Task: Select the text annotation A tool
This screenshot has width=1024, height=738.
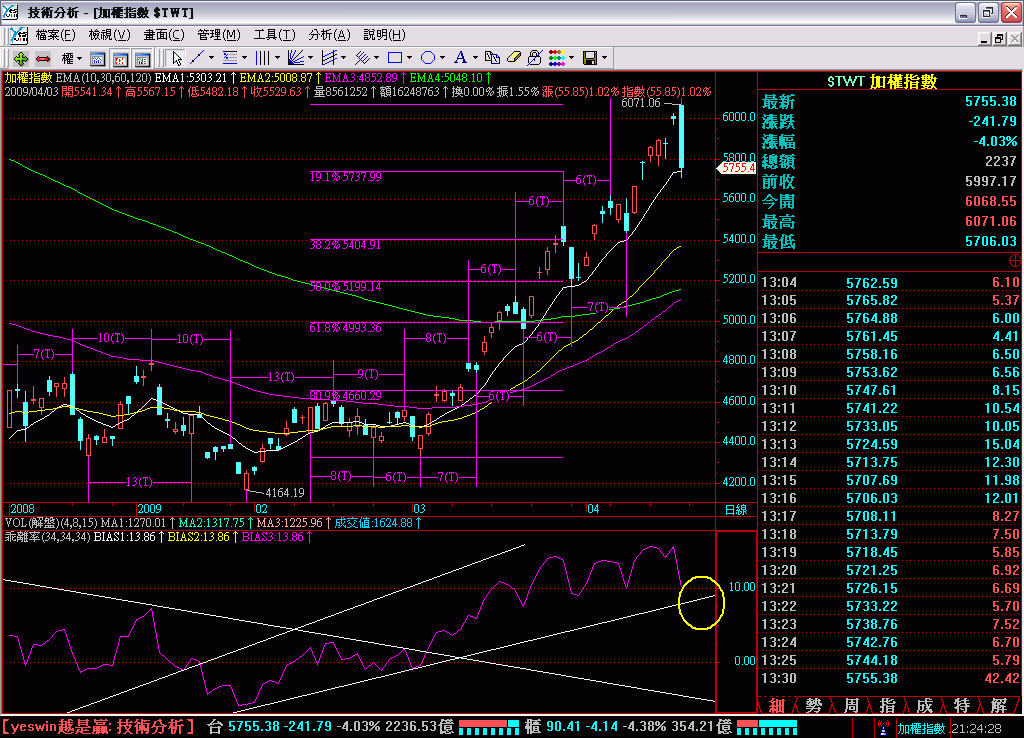Action: pos(460,58)
